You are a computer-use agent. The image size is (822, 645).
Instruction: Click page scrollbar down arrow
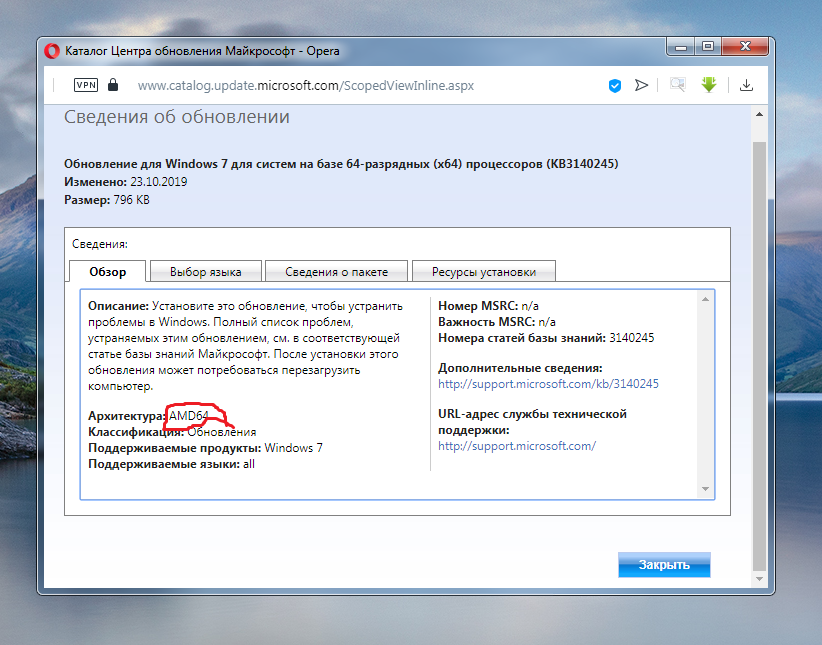point(759,579)
